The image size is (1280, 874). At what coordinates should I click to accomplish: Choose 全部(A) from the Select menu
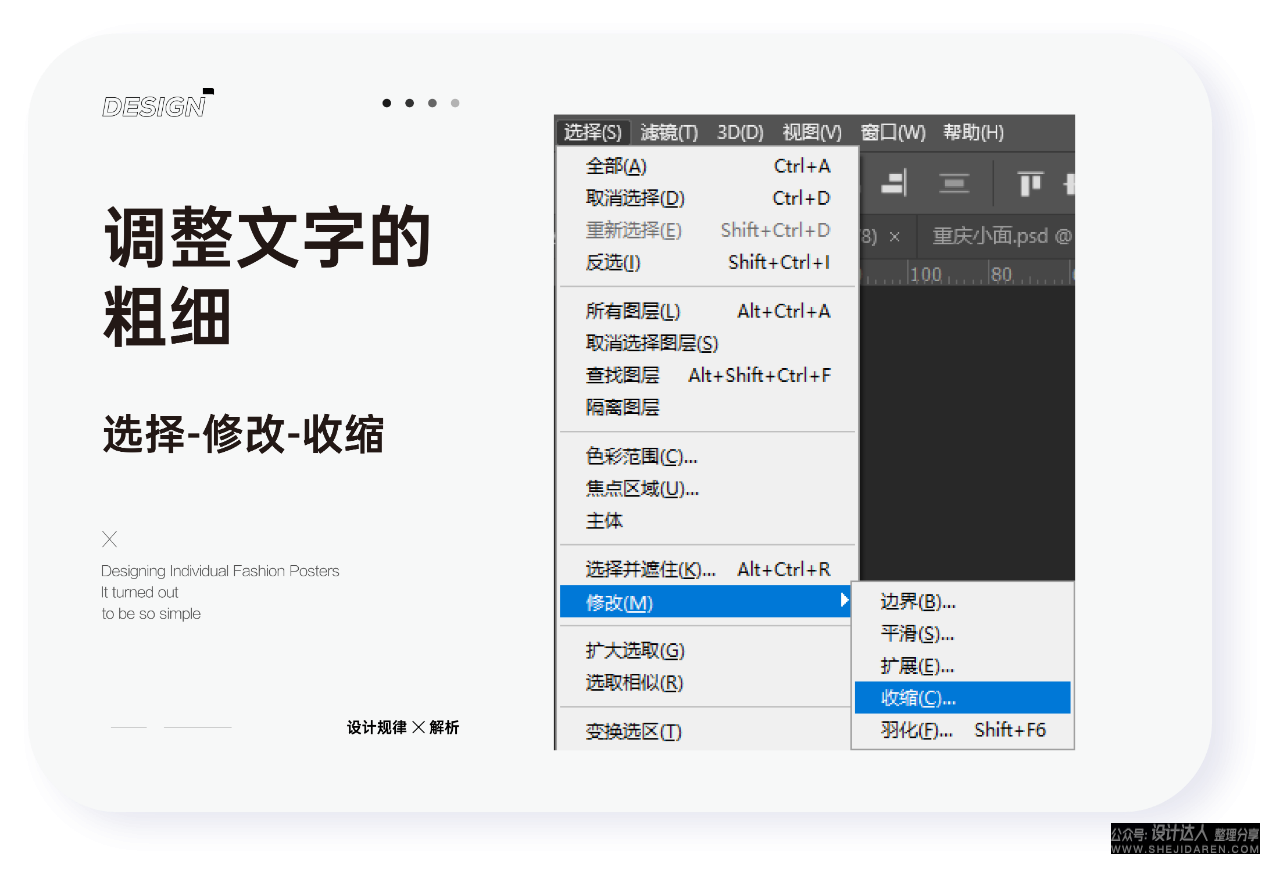pyautogui.click(x=707, y=166)
